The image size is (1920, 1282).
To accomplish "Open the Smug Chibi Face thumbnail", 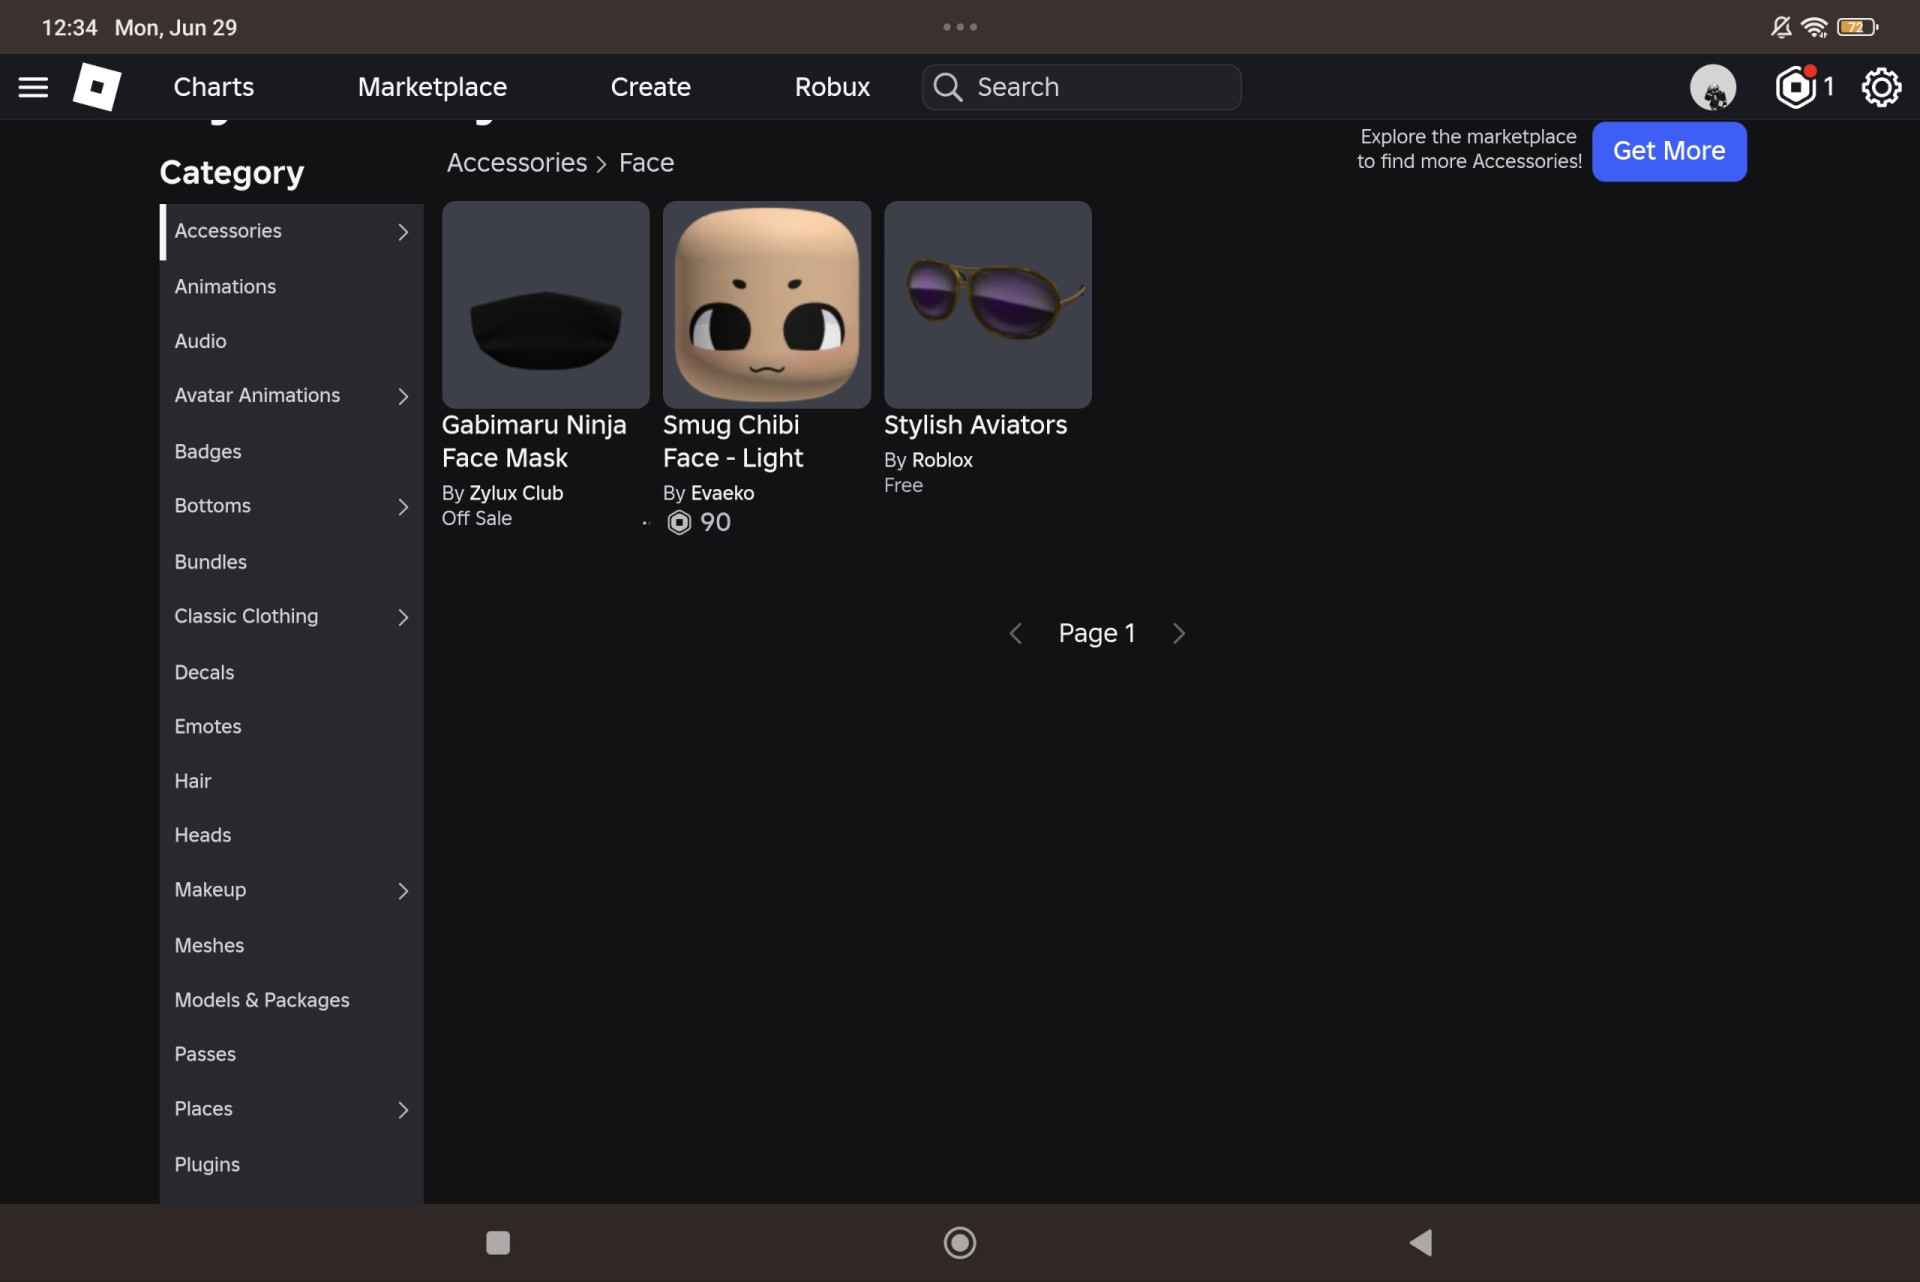I will pyautogui.click(x=766, y=304).
